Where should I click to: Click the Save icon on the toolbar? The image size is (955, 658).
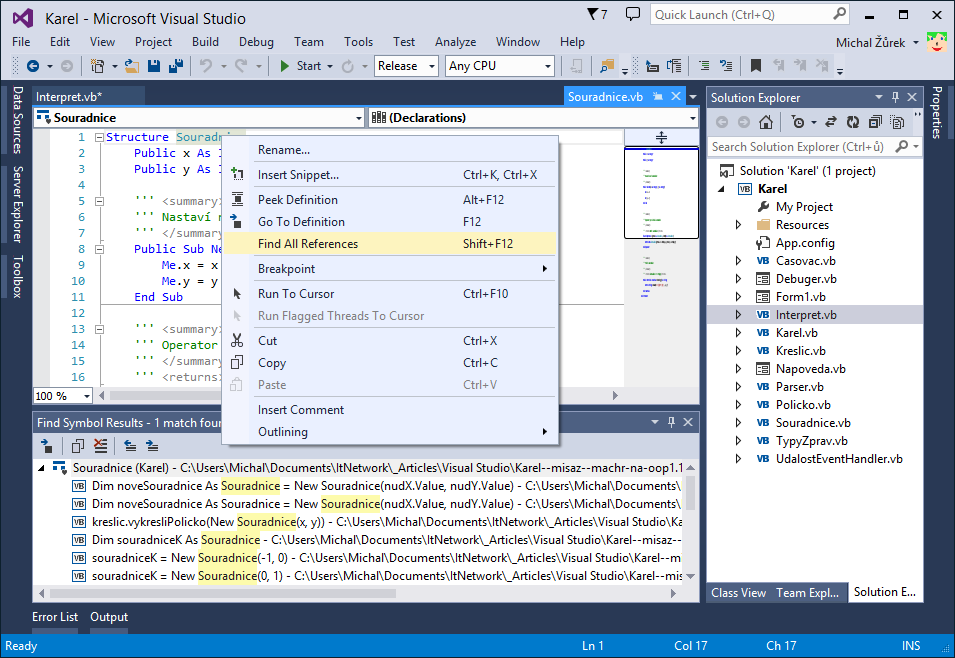coord(154,66)
